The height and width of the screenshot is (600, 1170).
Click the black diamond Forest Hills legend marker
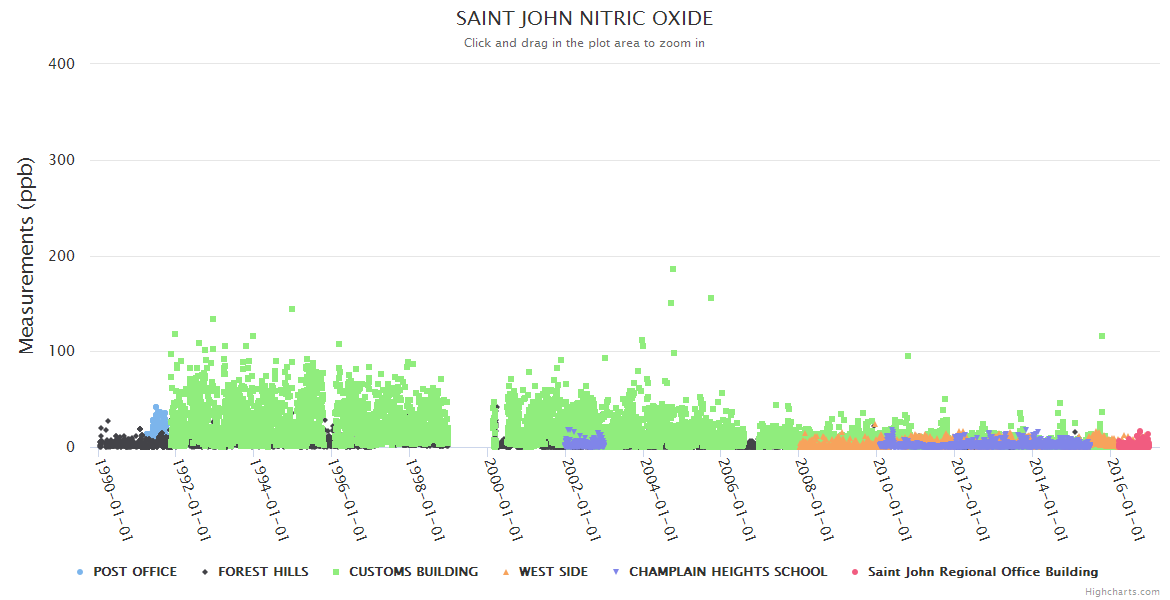click(x=205, y=572)
